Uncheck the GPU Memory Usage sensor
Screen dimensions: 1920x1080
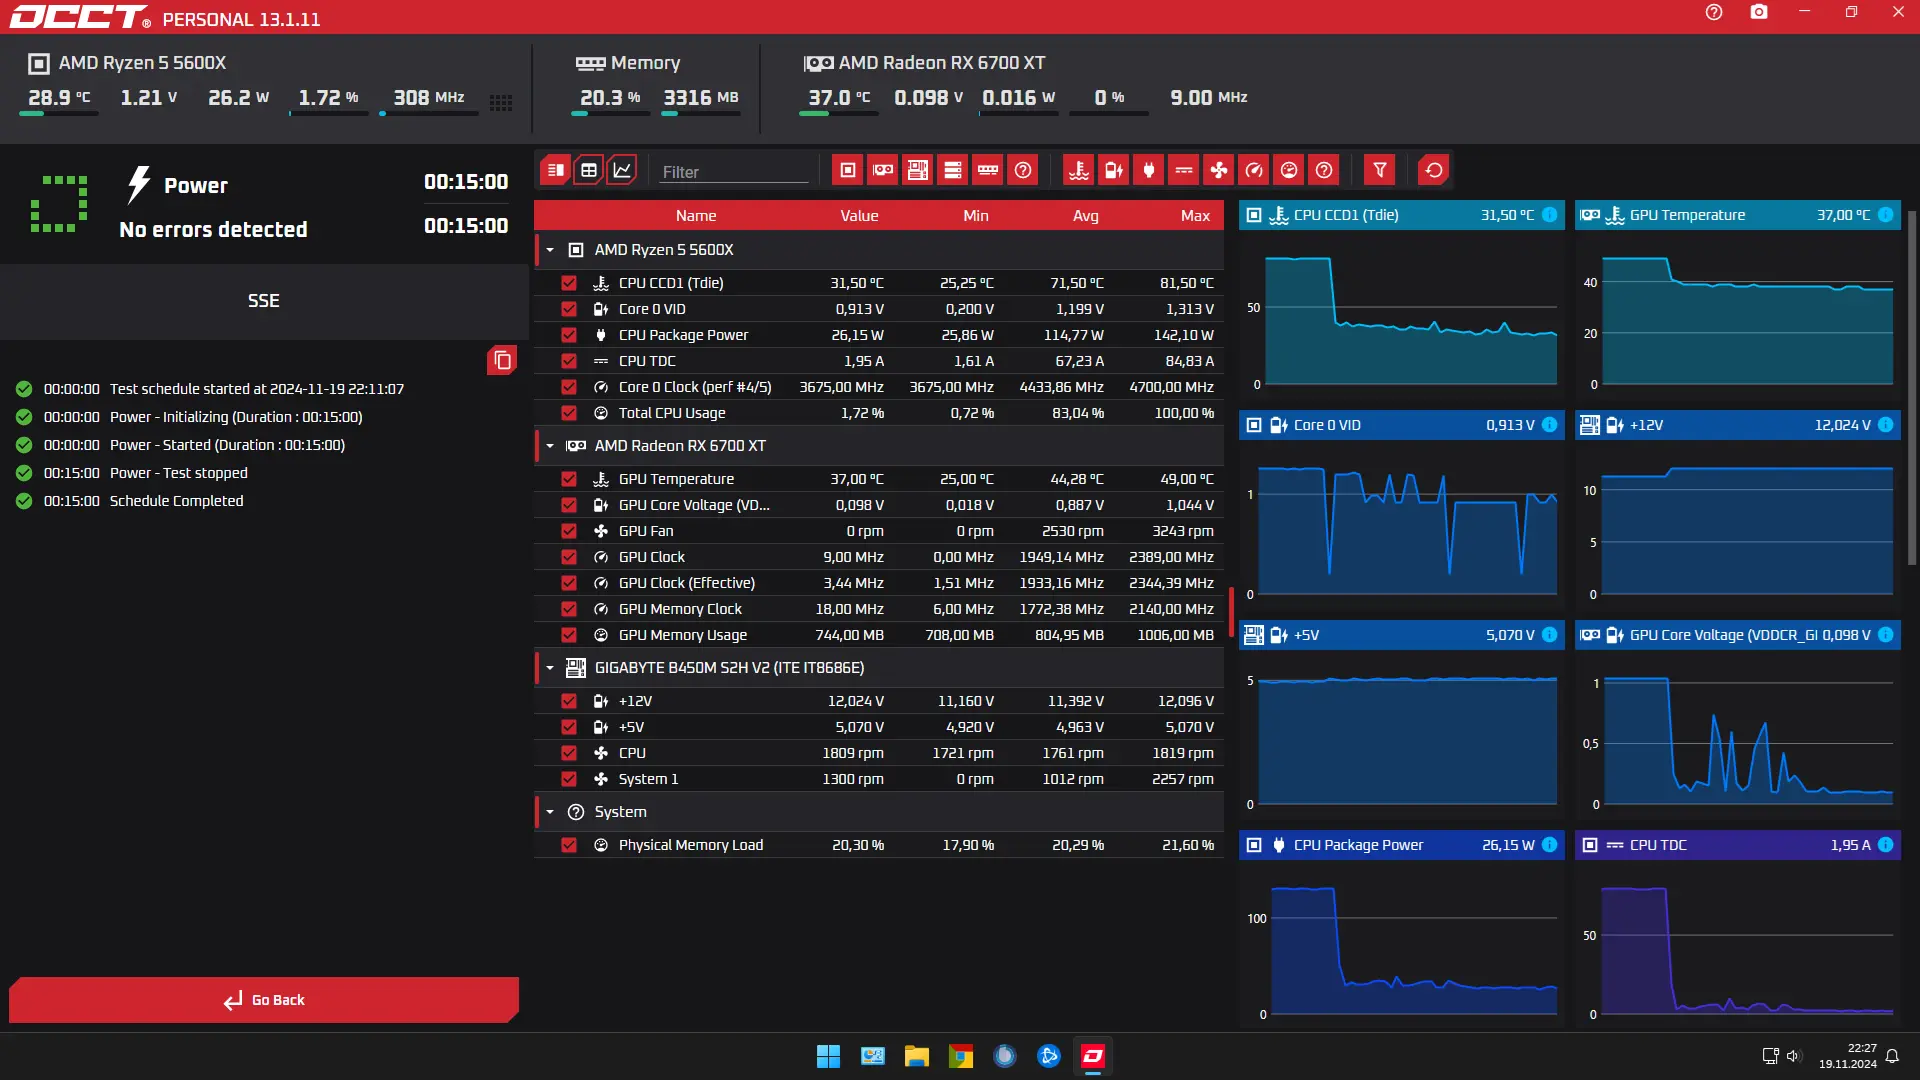pos(569,635)
